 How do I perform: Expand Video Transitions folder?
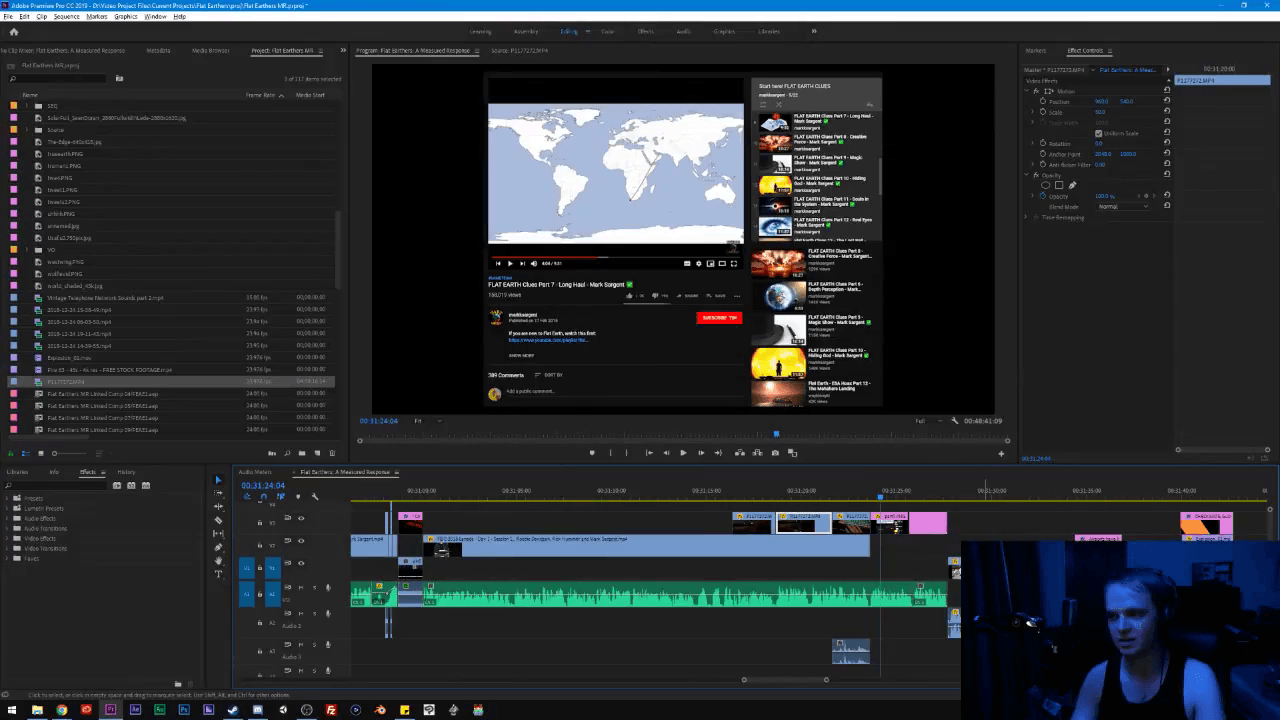8,549
